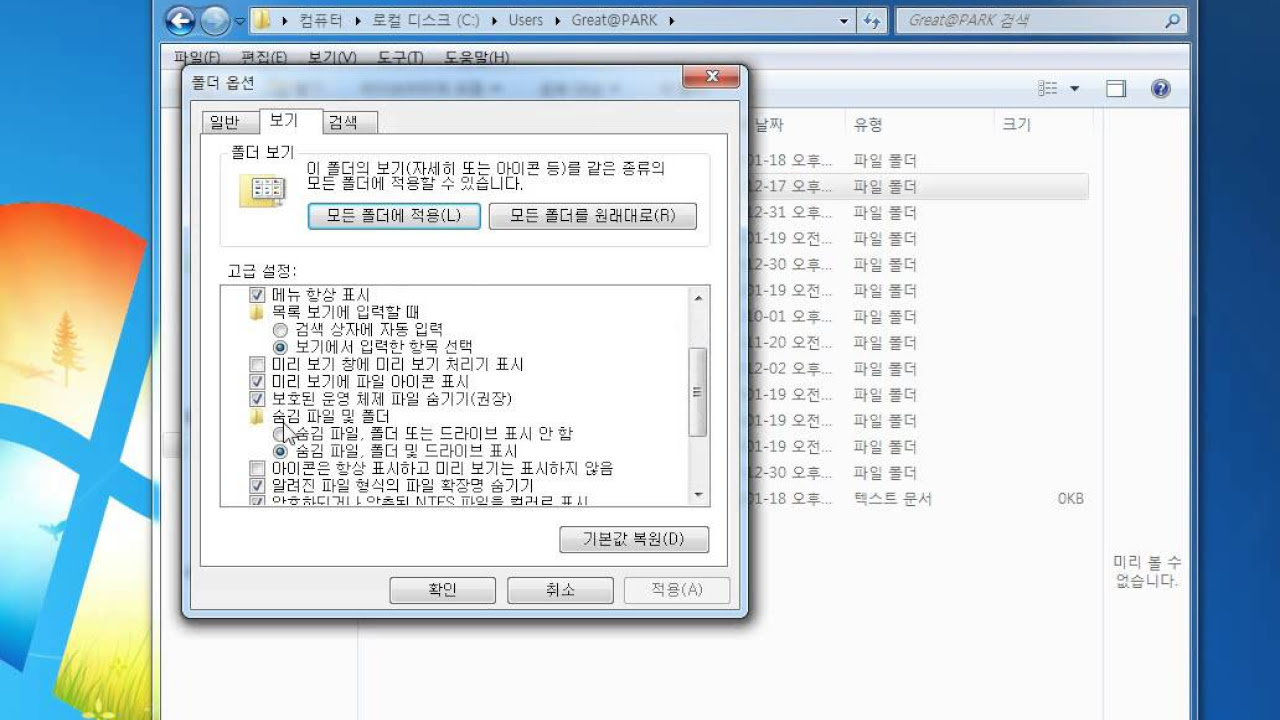This screenshot has width=1280, height=720.
Task: Click the 0KB size cell
Action: [1070, 498]
